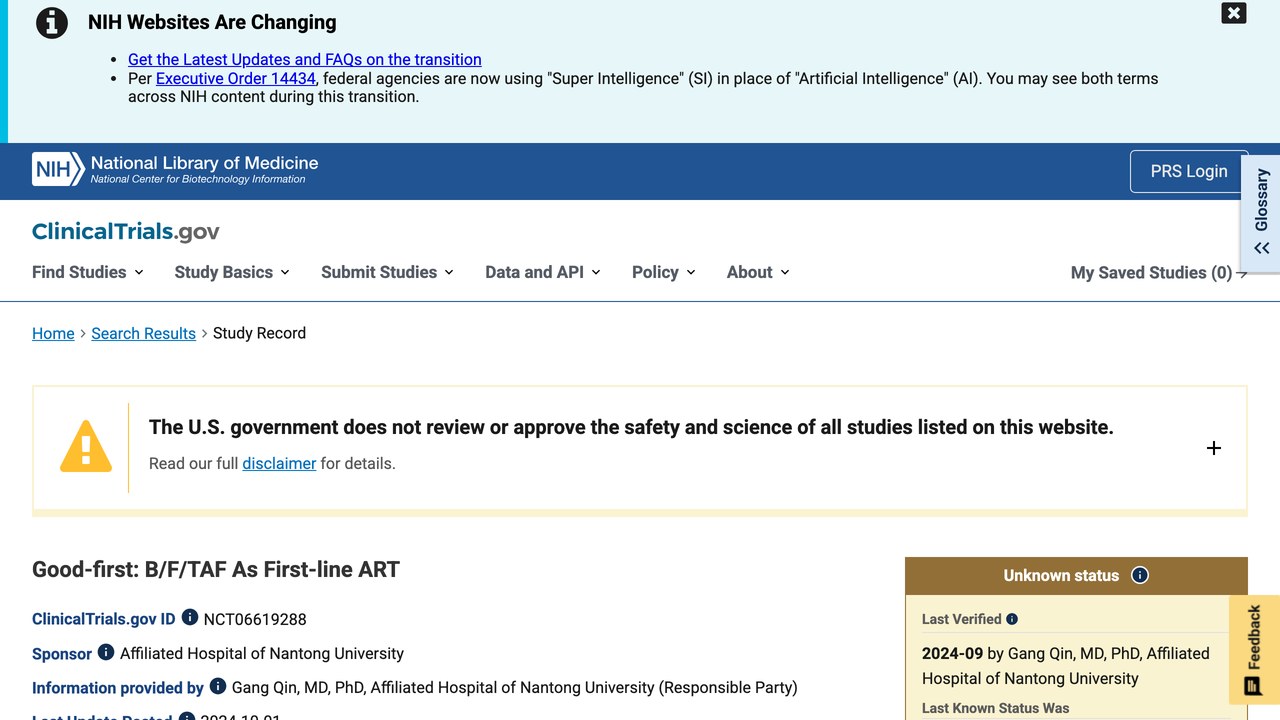Click the info icon next to Last Verified
The image size is (1280, 720).
click(1012, 619)
